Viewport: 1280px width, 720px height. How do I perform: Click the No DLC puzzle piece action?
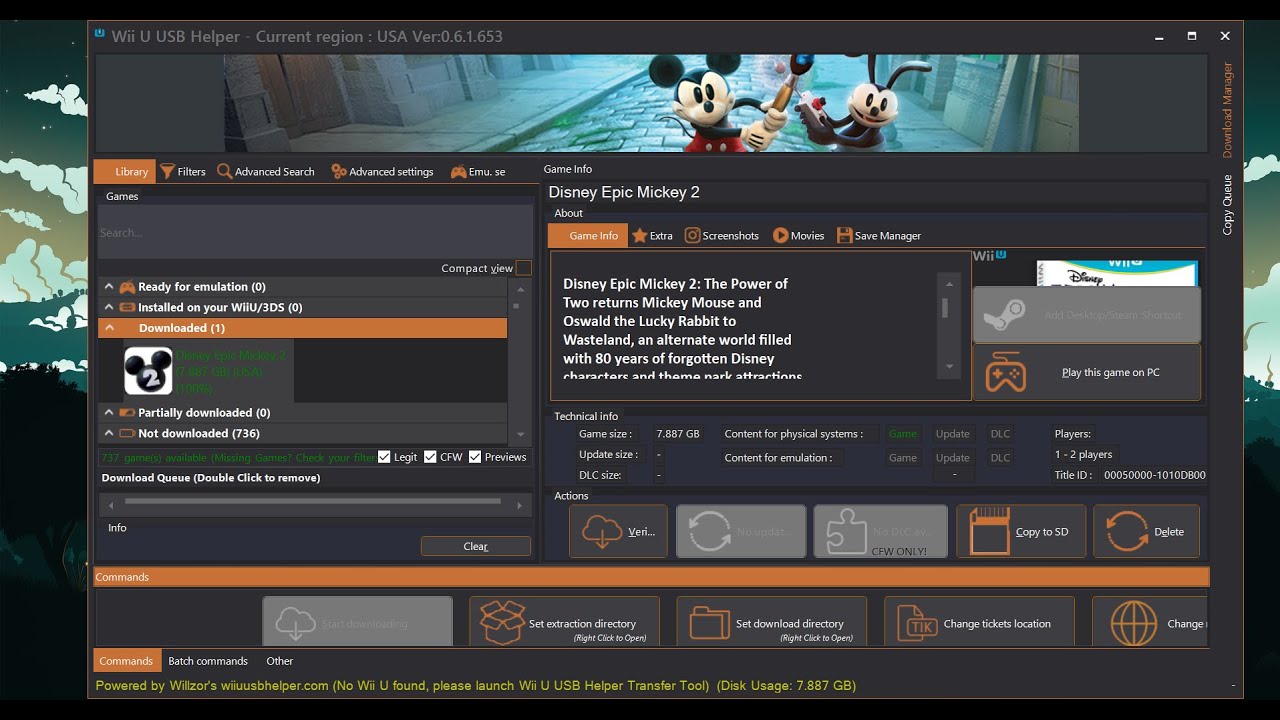pyautogui.click(x=880, y=531)
